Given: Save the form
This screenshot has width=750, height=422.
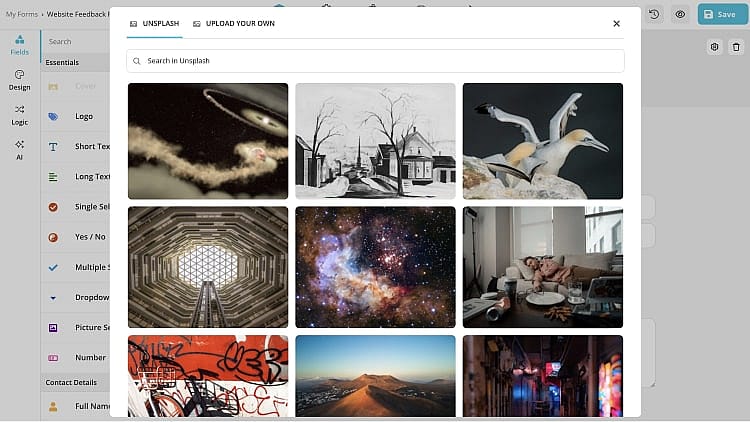Looking at the screenshot, I should click(x=721, y=14).
